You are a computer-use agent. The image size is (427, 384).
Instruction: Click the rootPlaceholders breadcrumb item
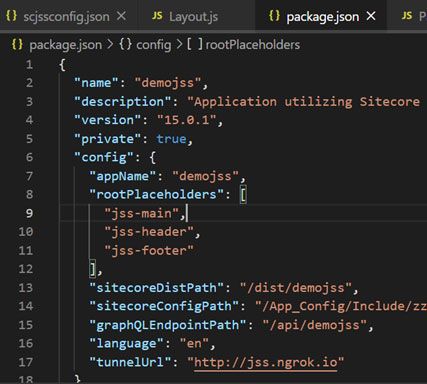point(253,45)
